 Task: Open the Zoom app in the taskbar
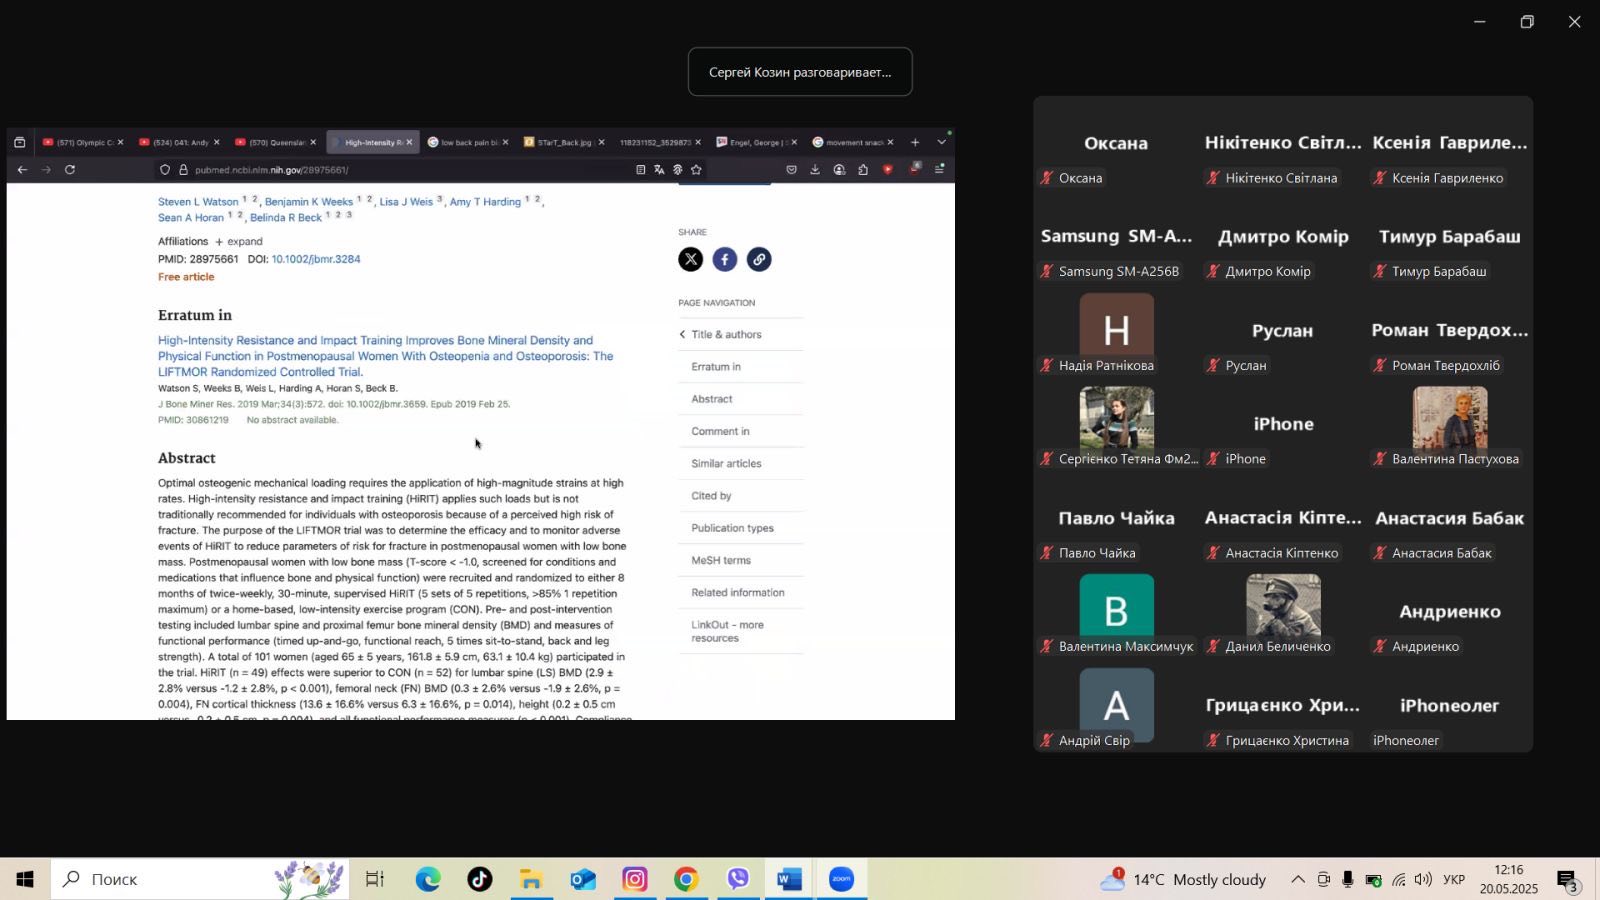841,879
